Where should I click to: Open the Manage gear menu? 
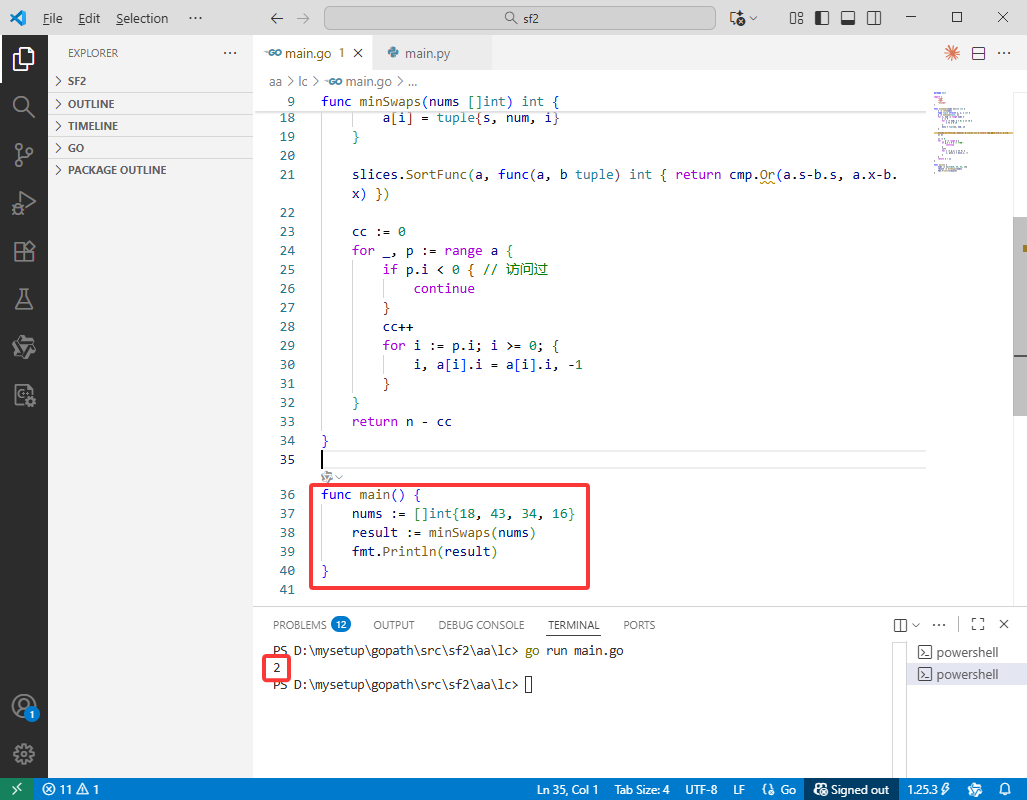point(24,754)
